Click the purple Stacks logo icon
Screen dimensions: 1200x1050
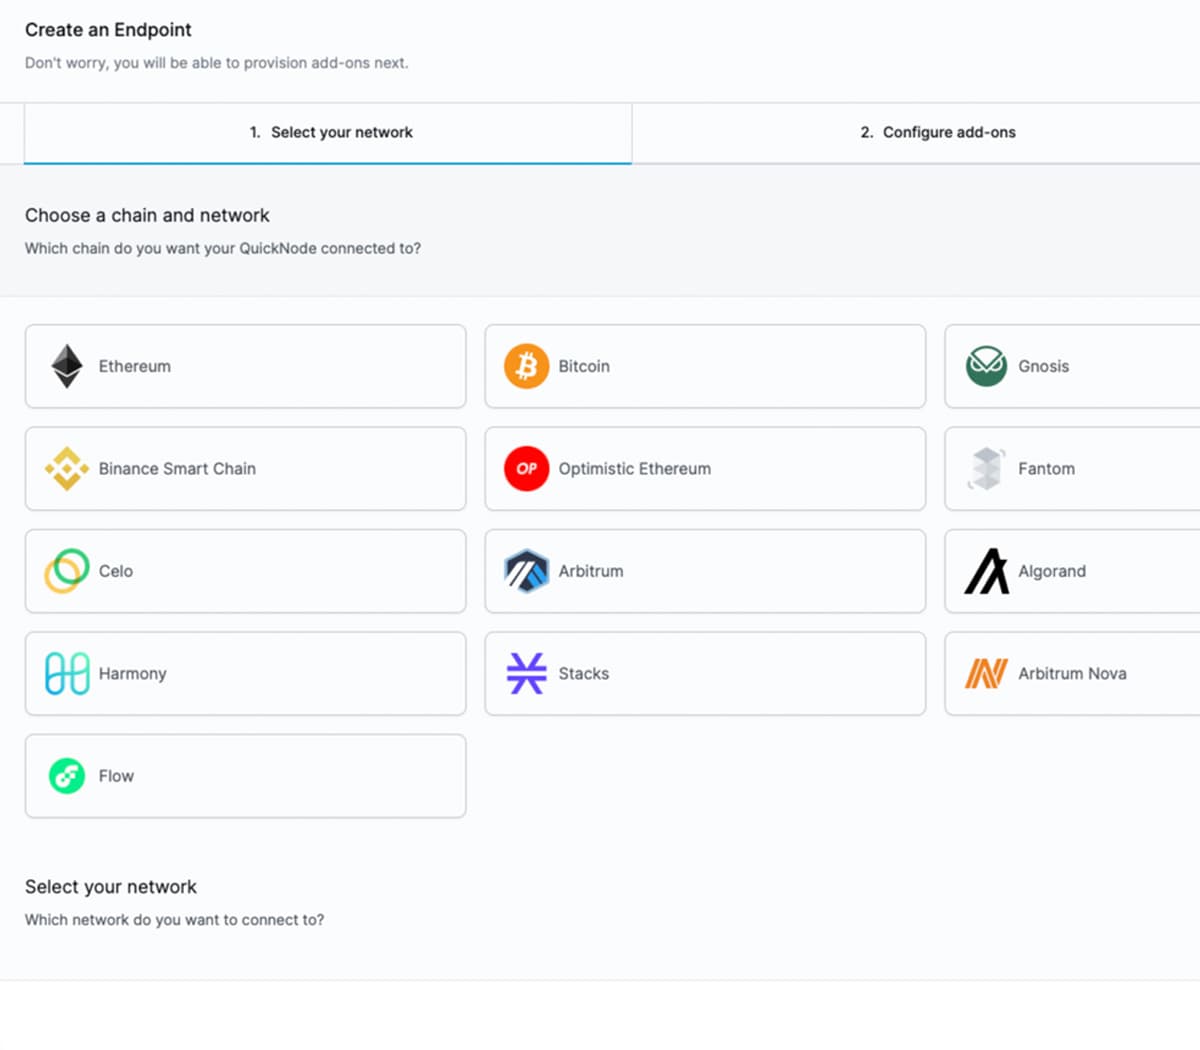click(x=527, y=673)
